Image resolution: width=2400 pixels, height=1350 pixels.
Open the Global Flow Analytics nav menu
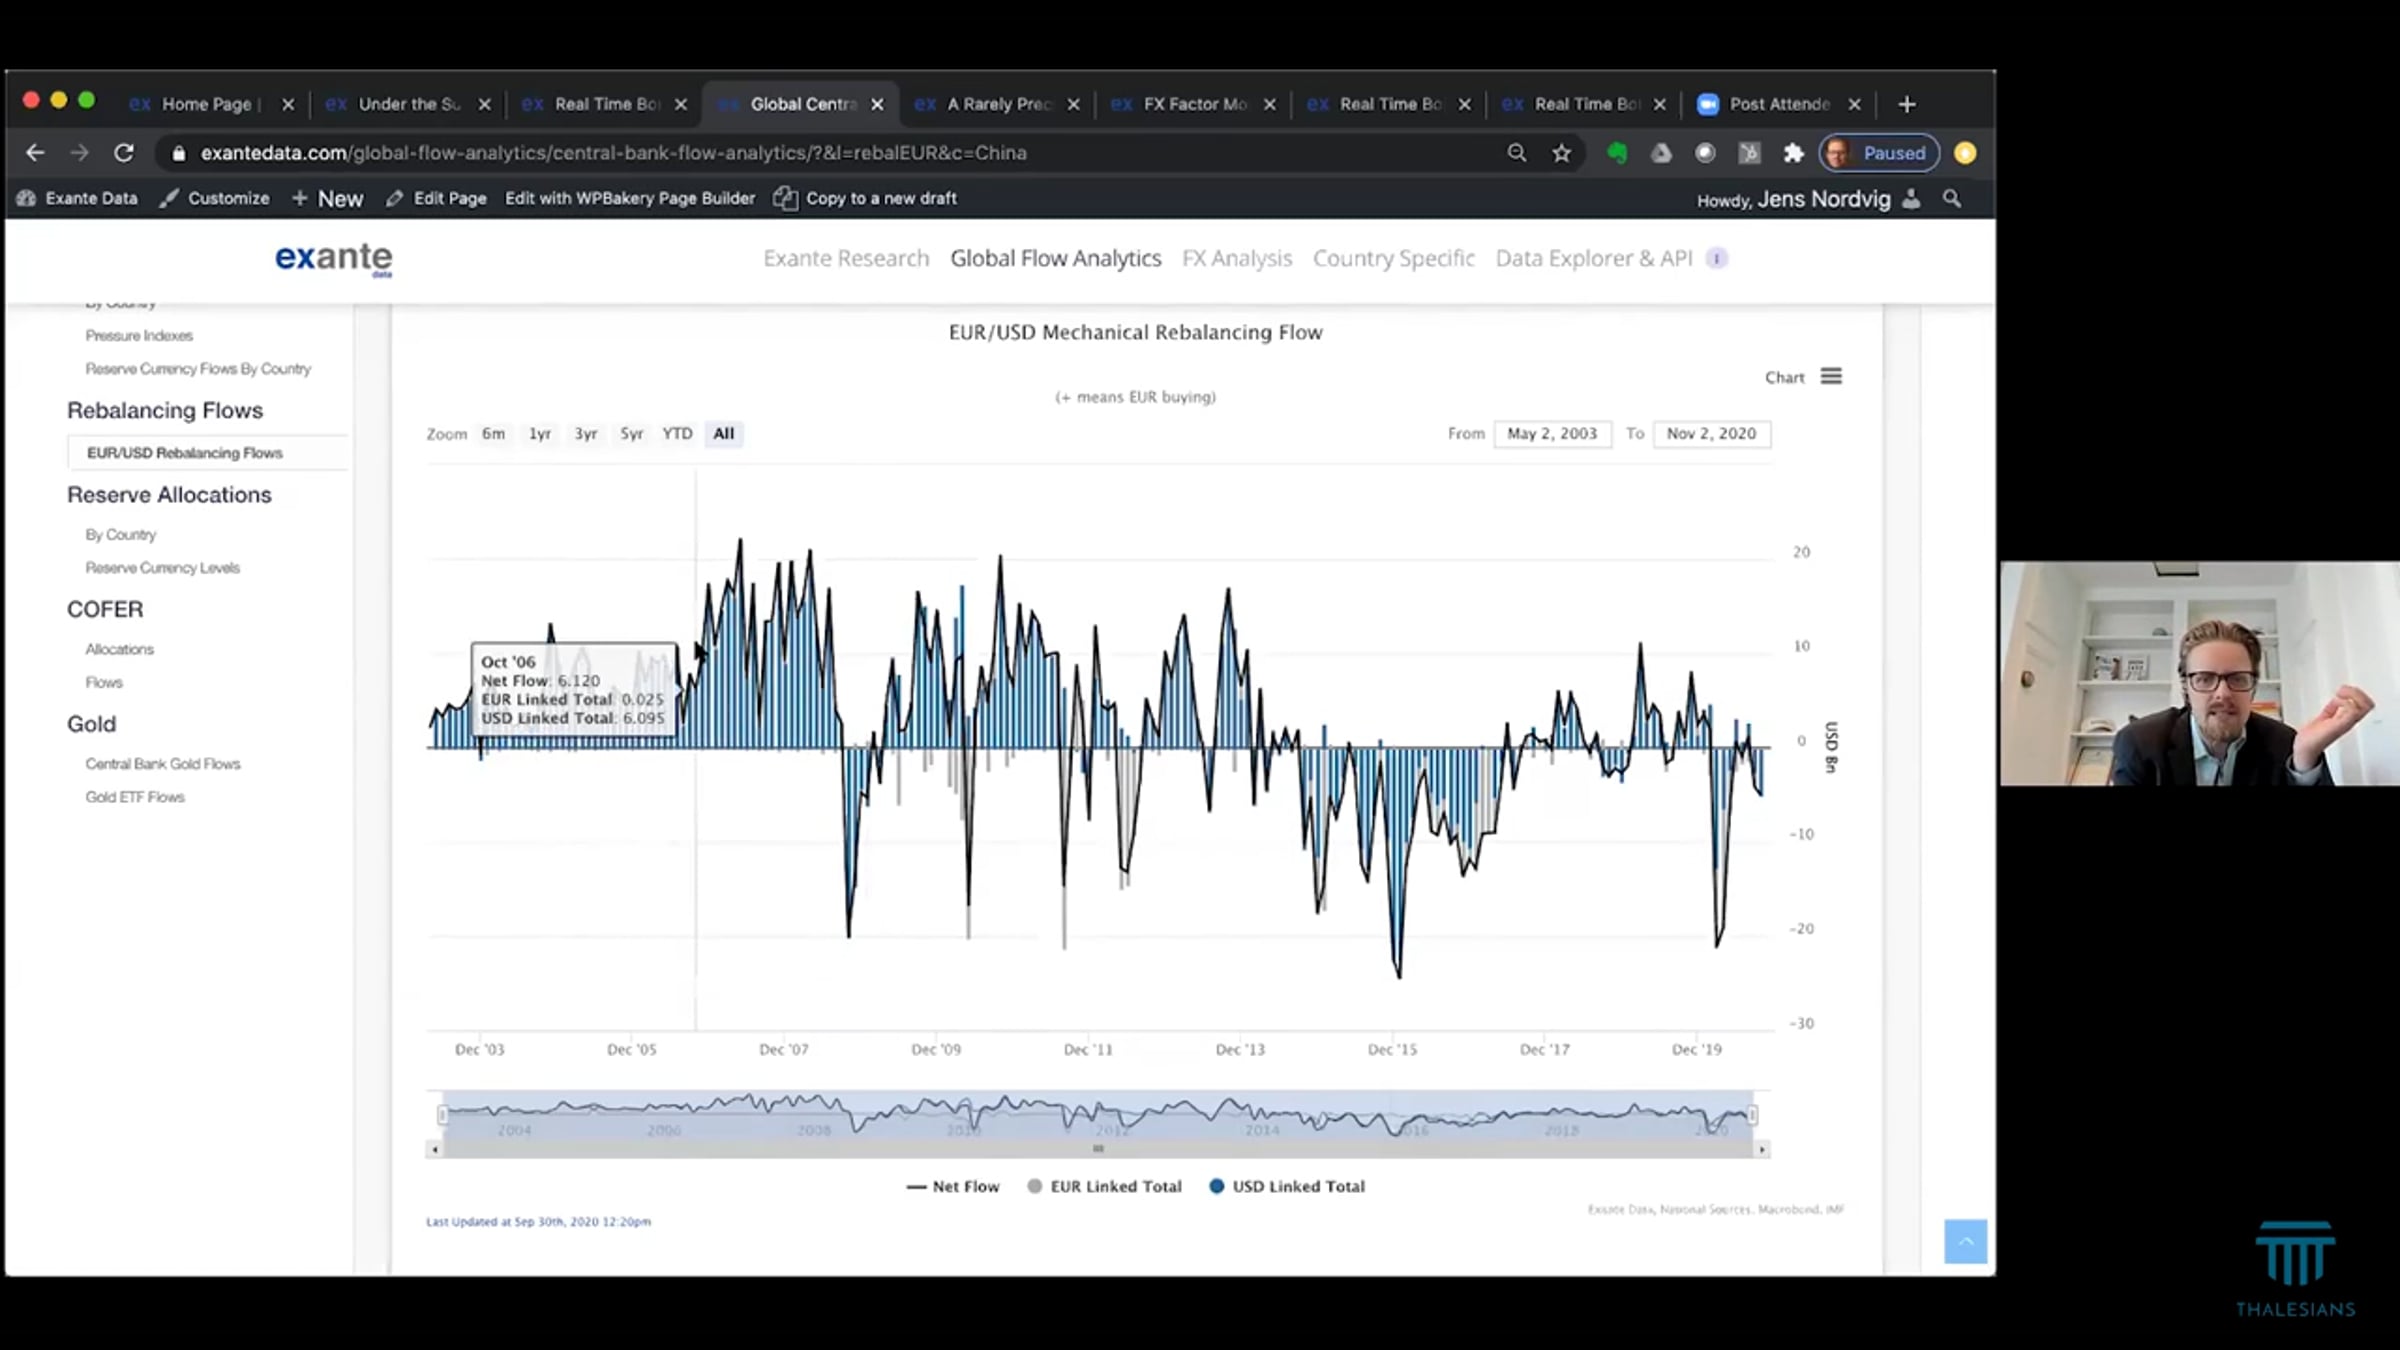(1055, 258)
